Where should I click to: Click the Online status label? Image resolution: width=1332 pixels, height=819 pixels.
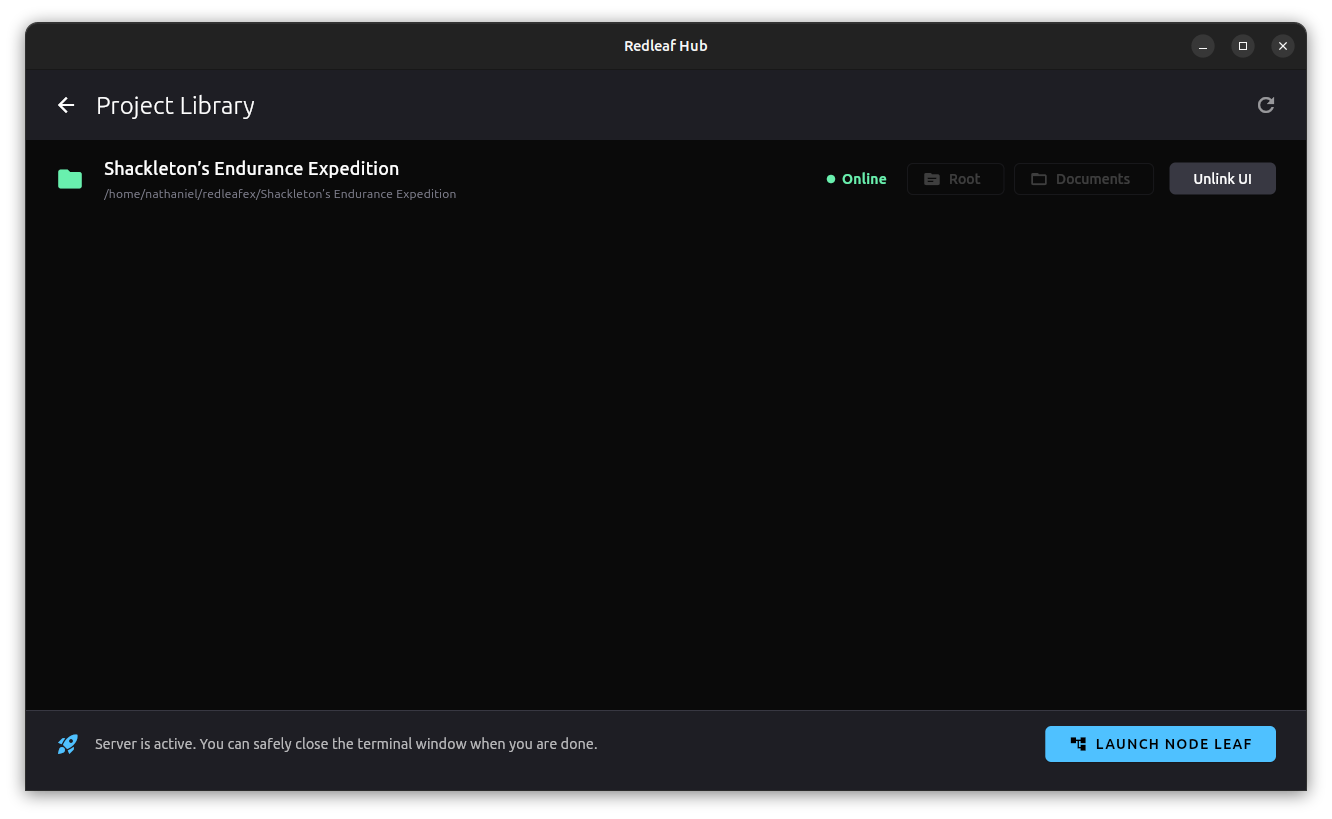(864, 179)
